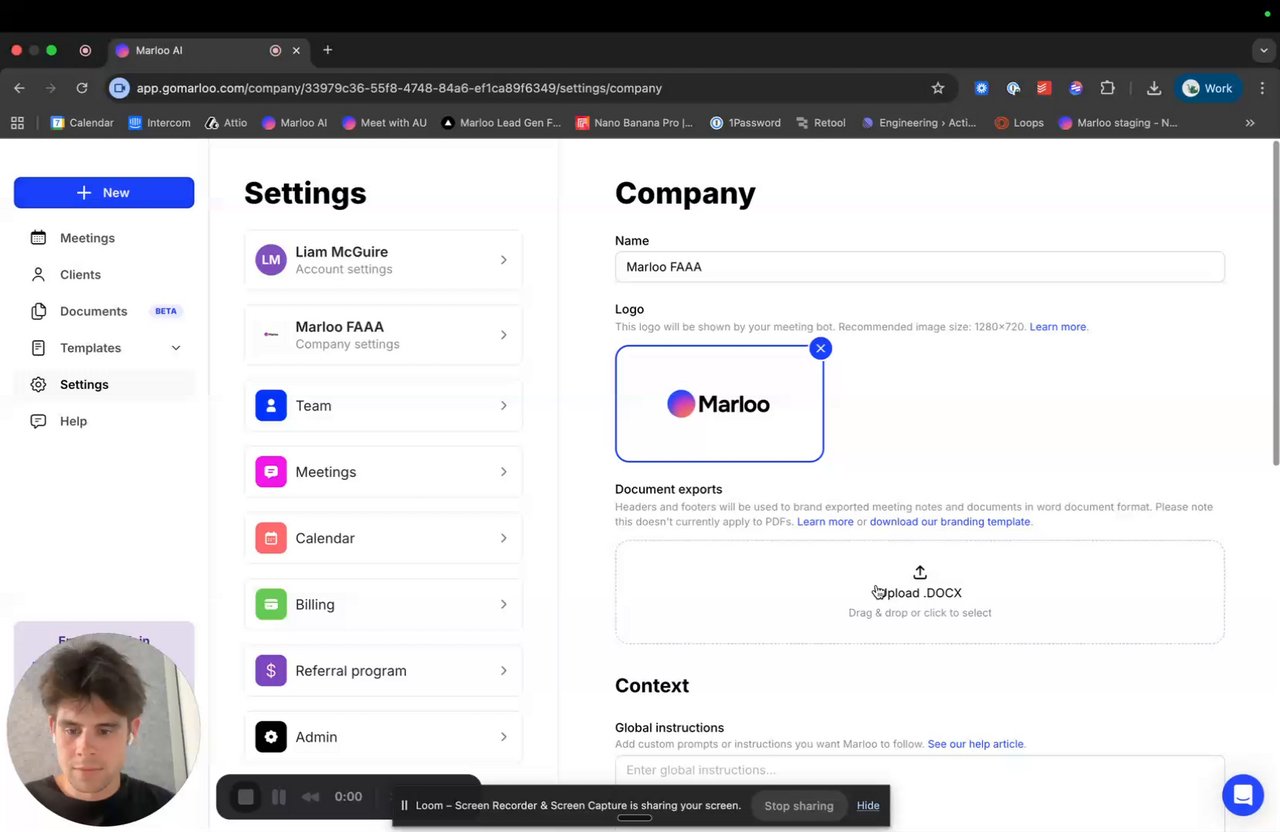Open Chrome downloads icon
Screen dimensions: 1280x832
point(1154,88)
